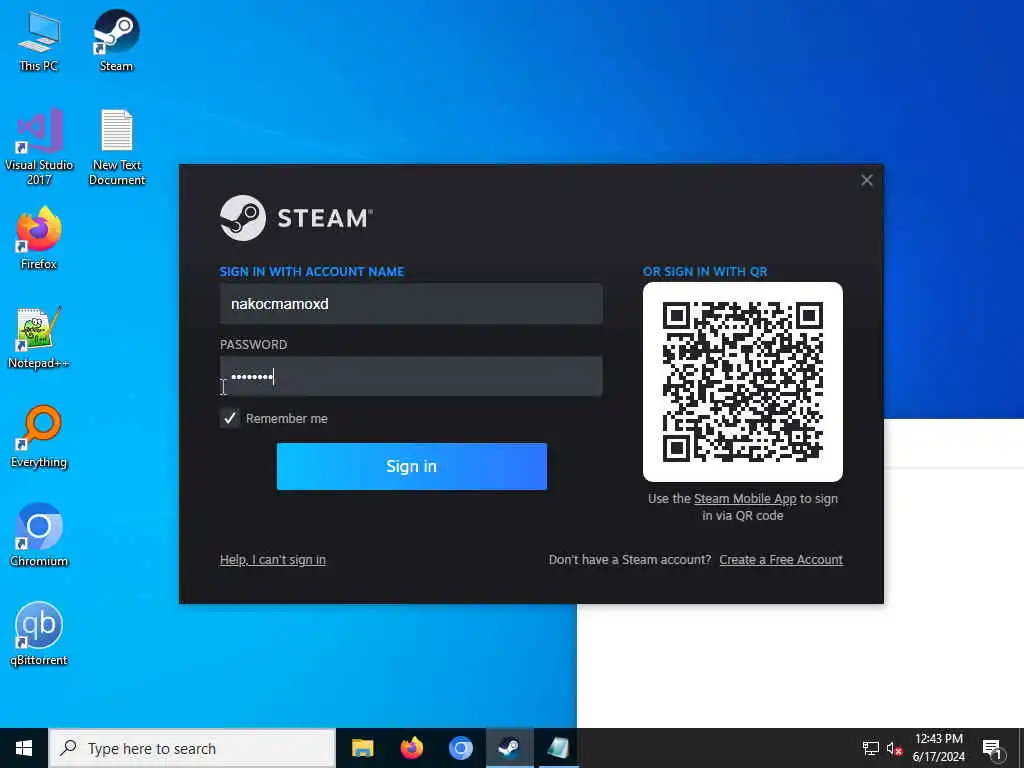Toggle the Remember me checkbox
This screenshot has width=1024, height=768.
[230, 418]
